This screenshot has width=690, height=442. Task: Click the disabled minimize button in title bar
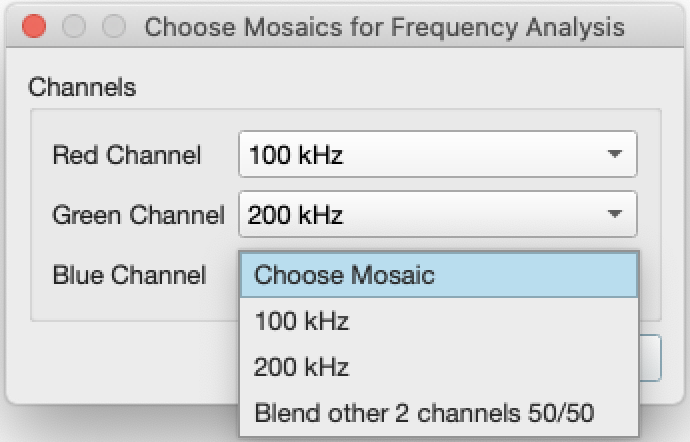click(x=74, y=26)
